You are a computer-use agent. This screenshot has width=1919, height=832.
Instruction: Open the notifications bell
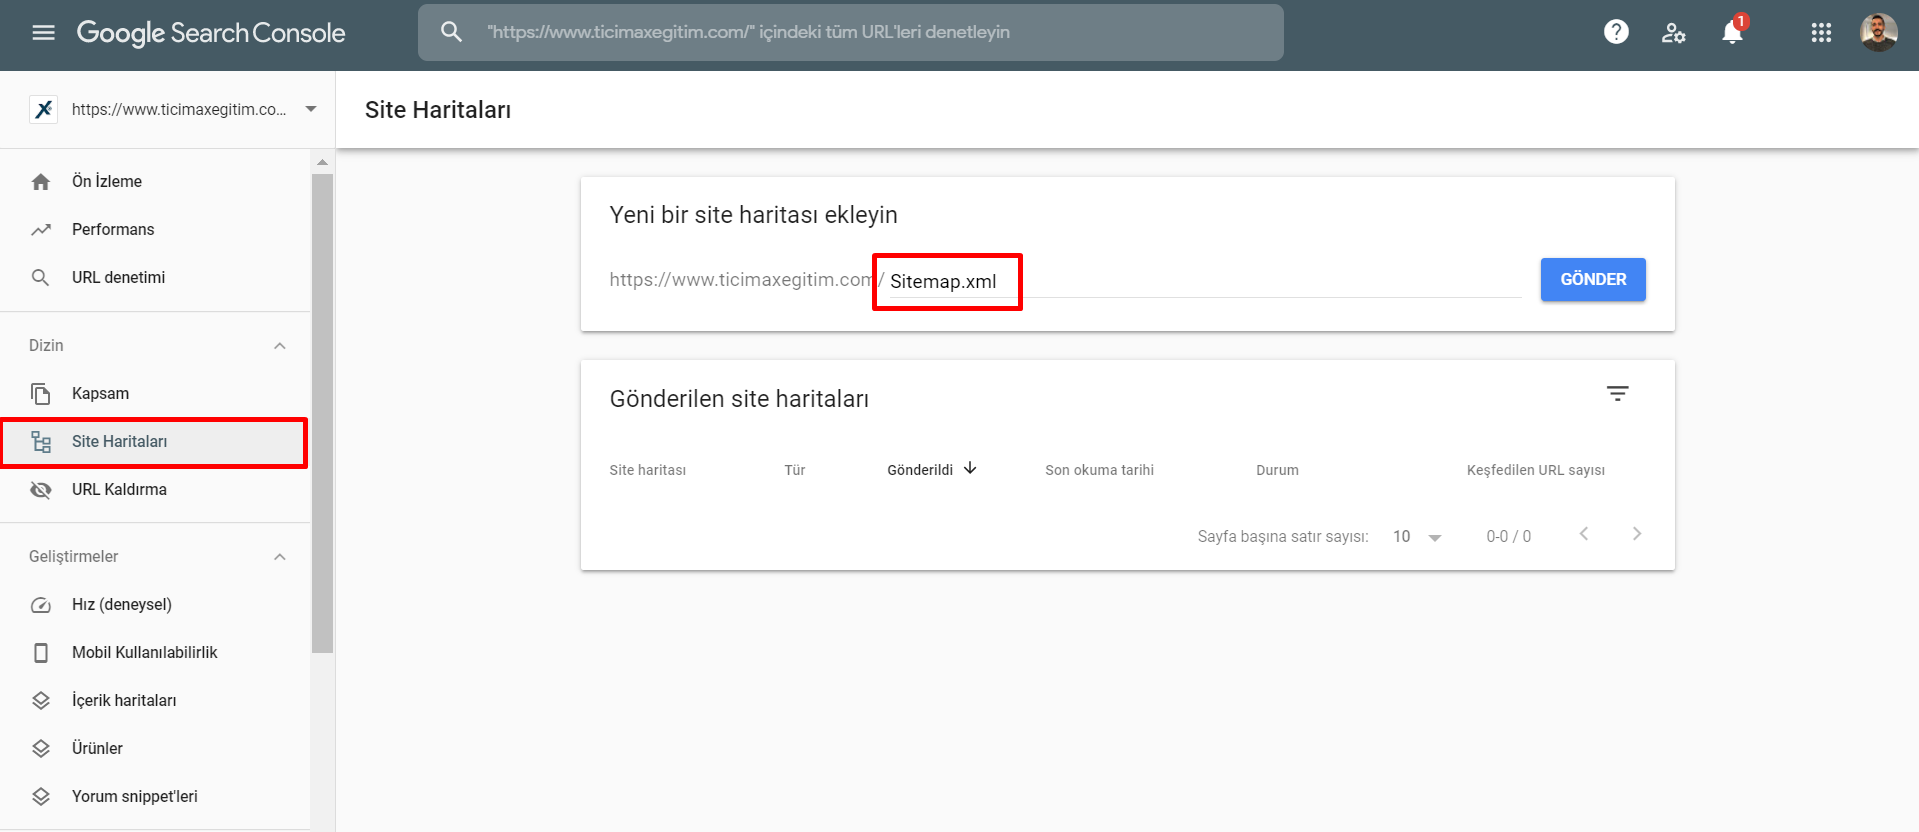coord(1732,32)
